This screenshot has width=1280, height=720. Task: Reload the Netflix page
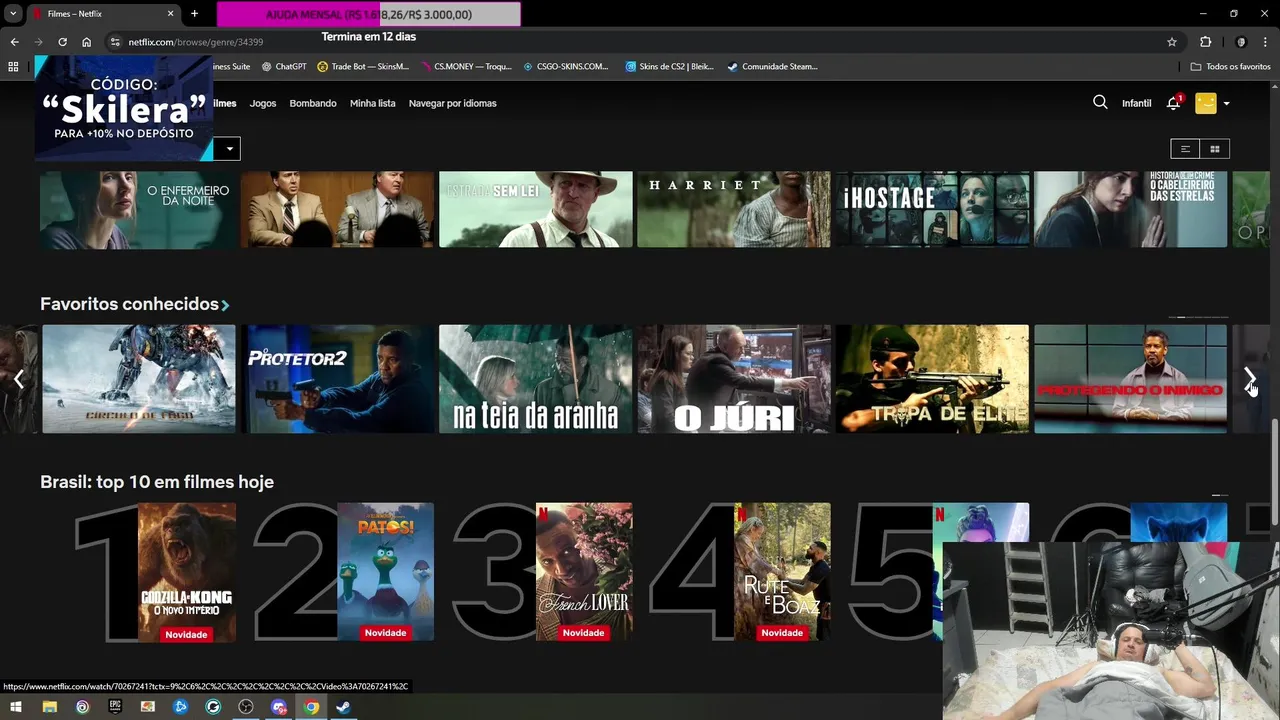click(x=62, y=42)
